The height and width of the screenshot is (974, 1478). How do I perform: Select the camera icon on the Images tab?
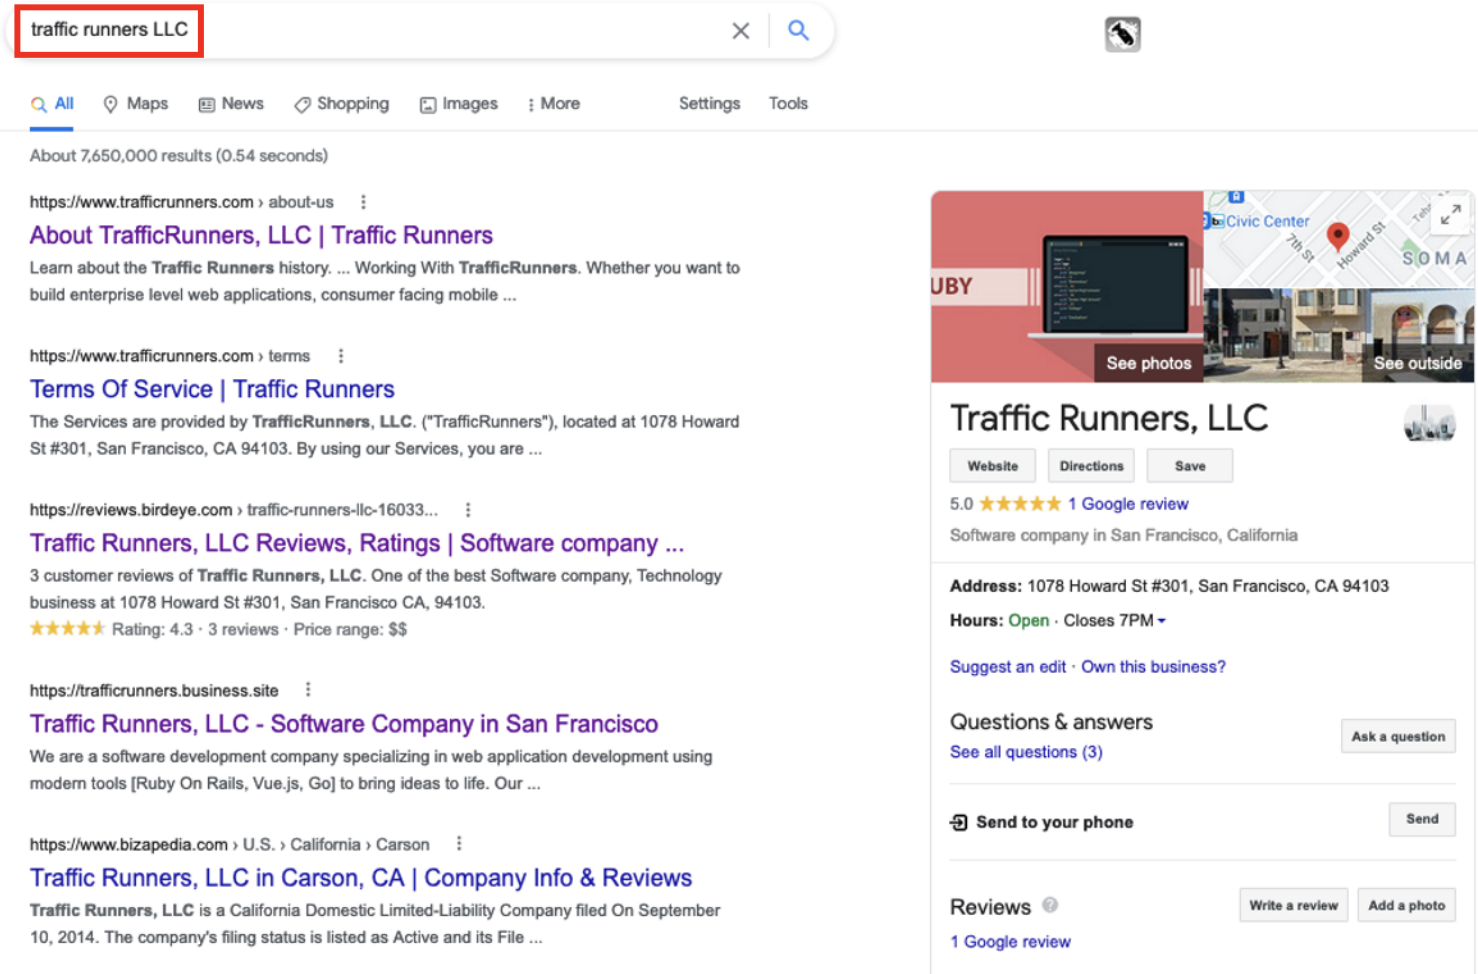click(427, 103)
